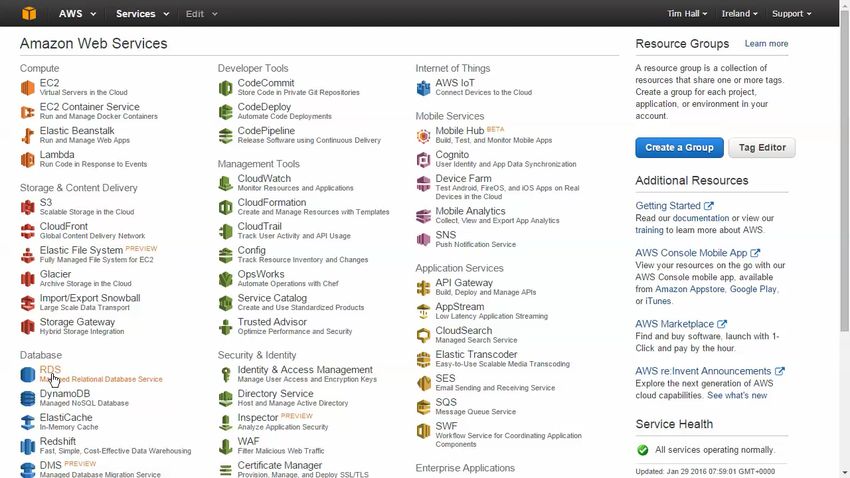Open the EC2 service icon
The image size is (850, 478).
coord(28,87)
